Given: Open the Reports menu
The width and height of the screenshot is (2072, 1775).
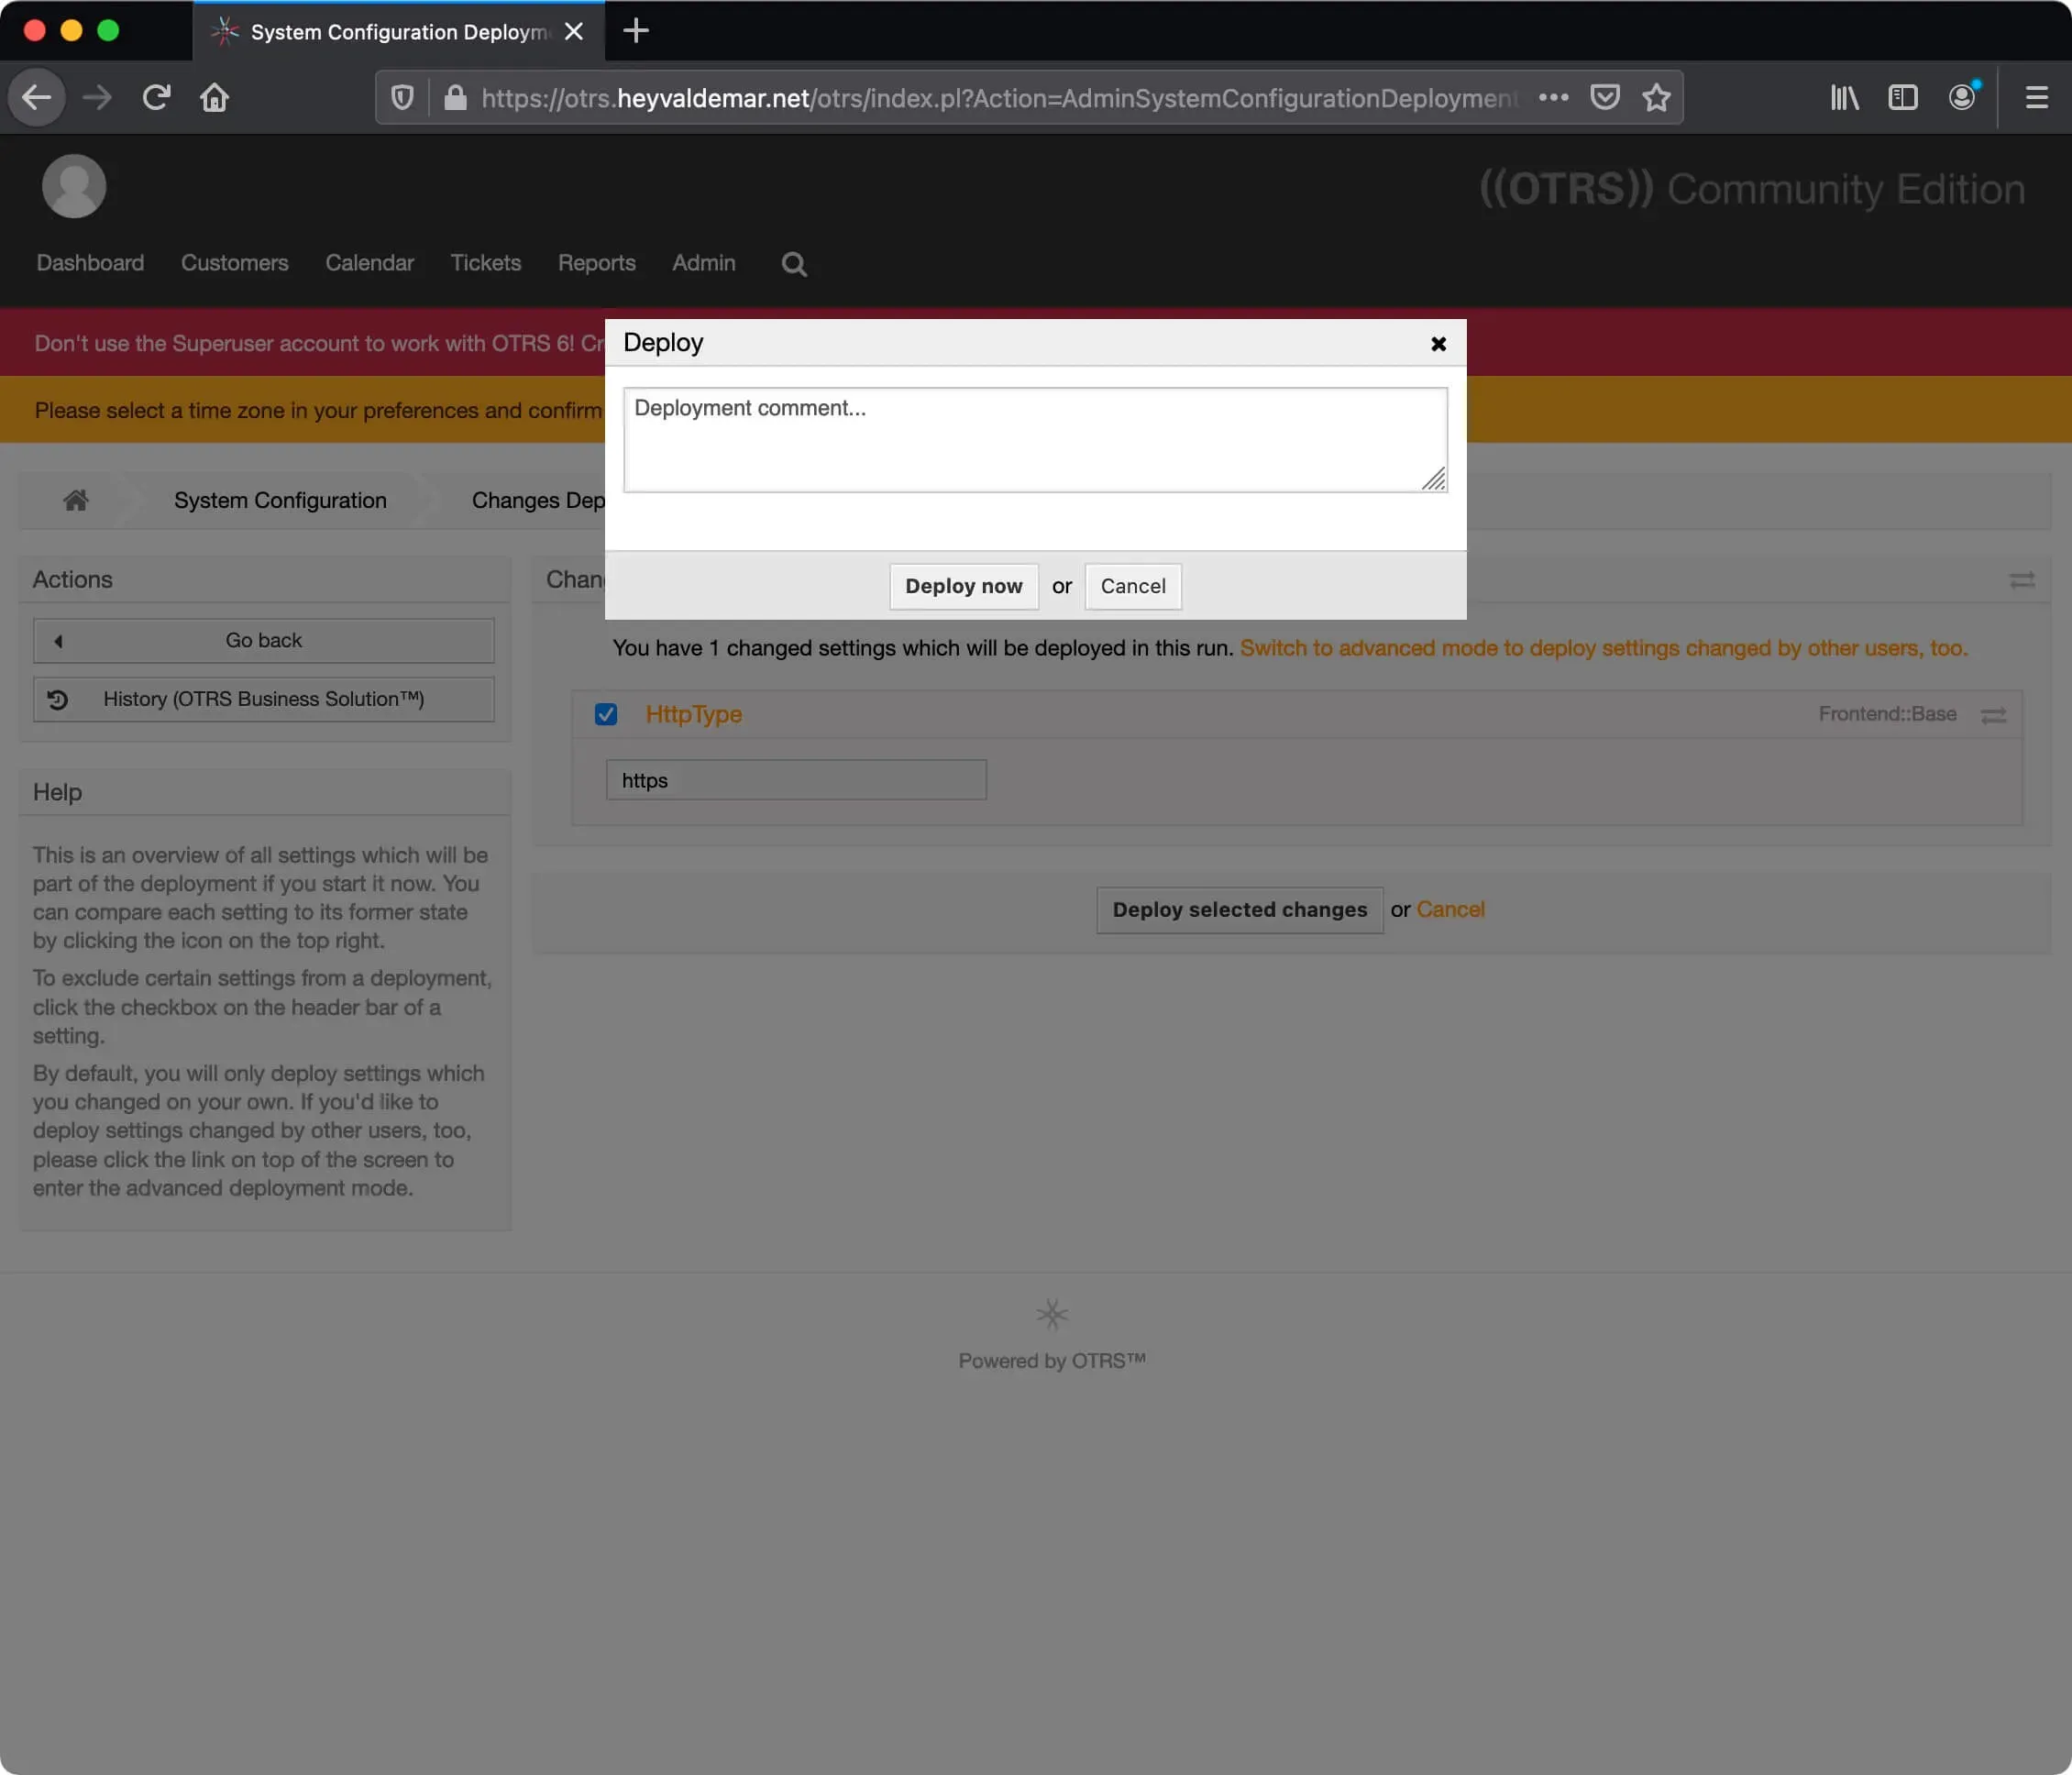Looking at the screenshot, I should tap(596, 263).
